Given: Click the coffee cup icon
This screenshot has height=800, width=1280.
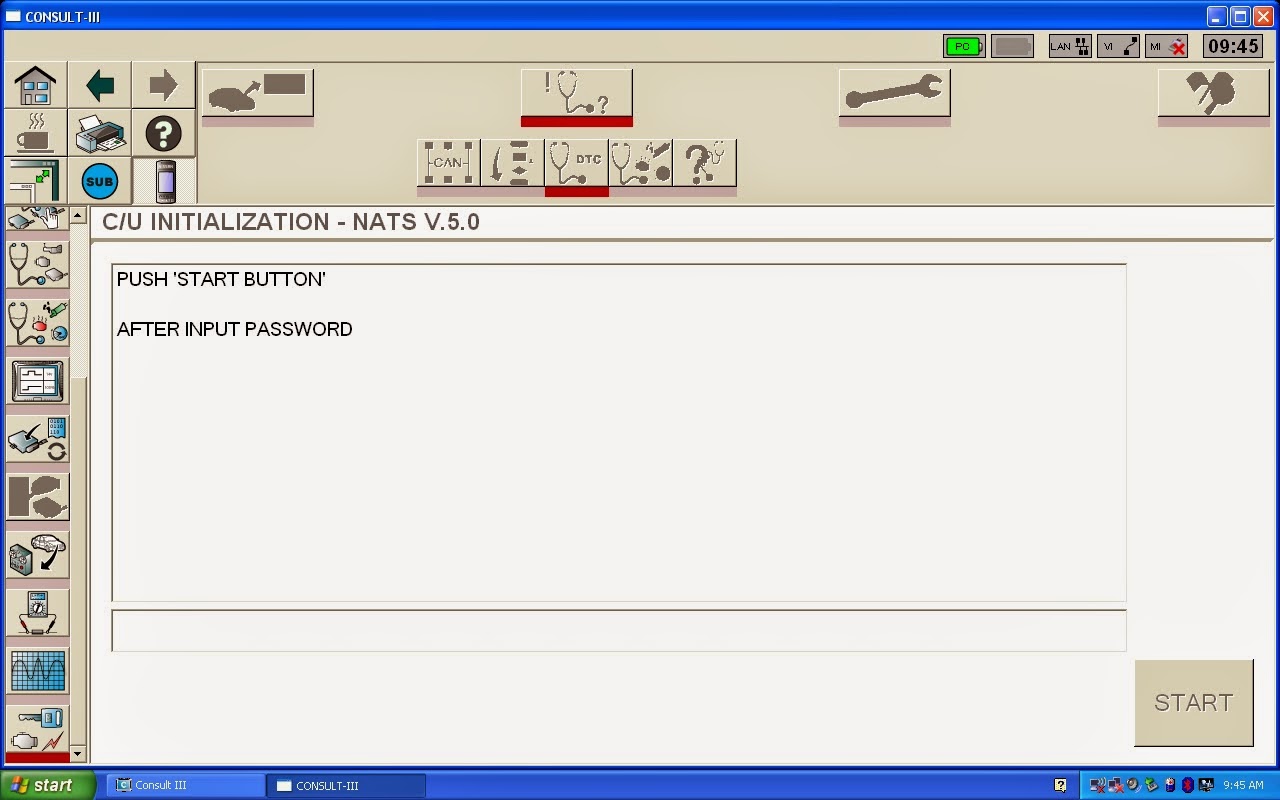Looking at the screenshot, I should [x=35, y=132].
